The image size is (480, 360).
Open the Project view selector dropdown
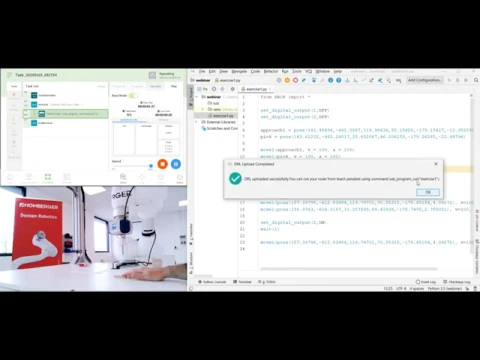pos(202,89)
